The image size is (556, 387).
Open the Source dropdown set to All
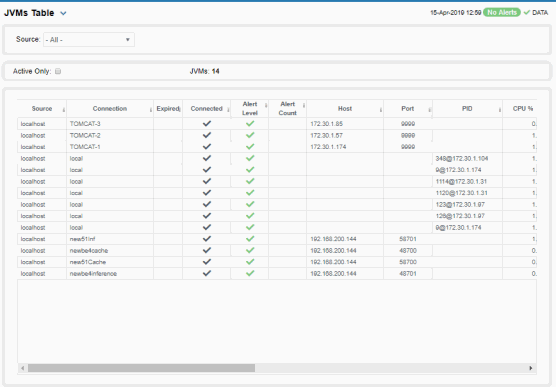(x=89, y=40)
